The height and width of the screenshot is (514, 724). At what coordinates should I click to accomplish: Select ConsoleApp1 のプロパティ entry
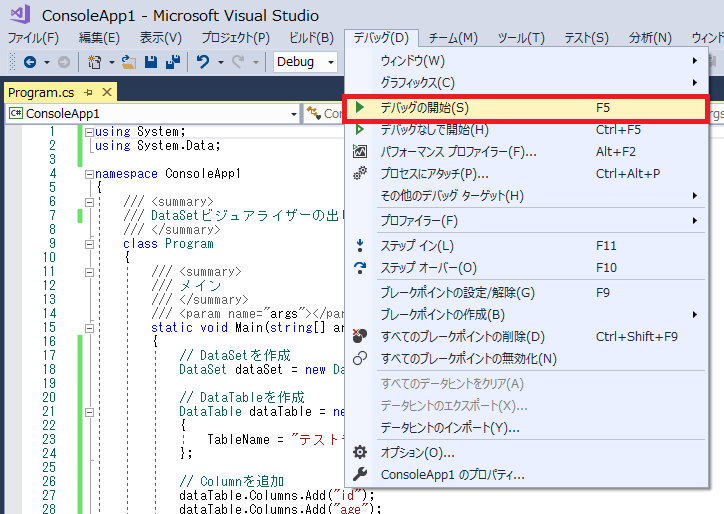pos(527,474)
